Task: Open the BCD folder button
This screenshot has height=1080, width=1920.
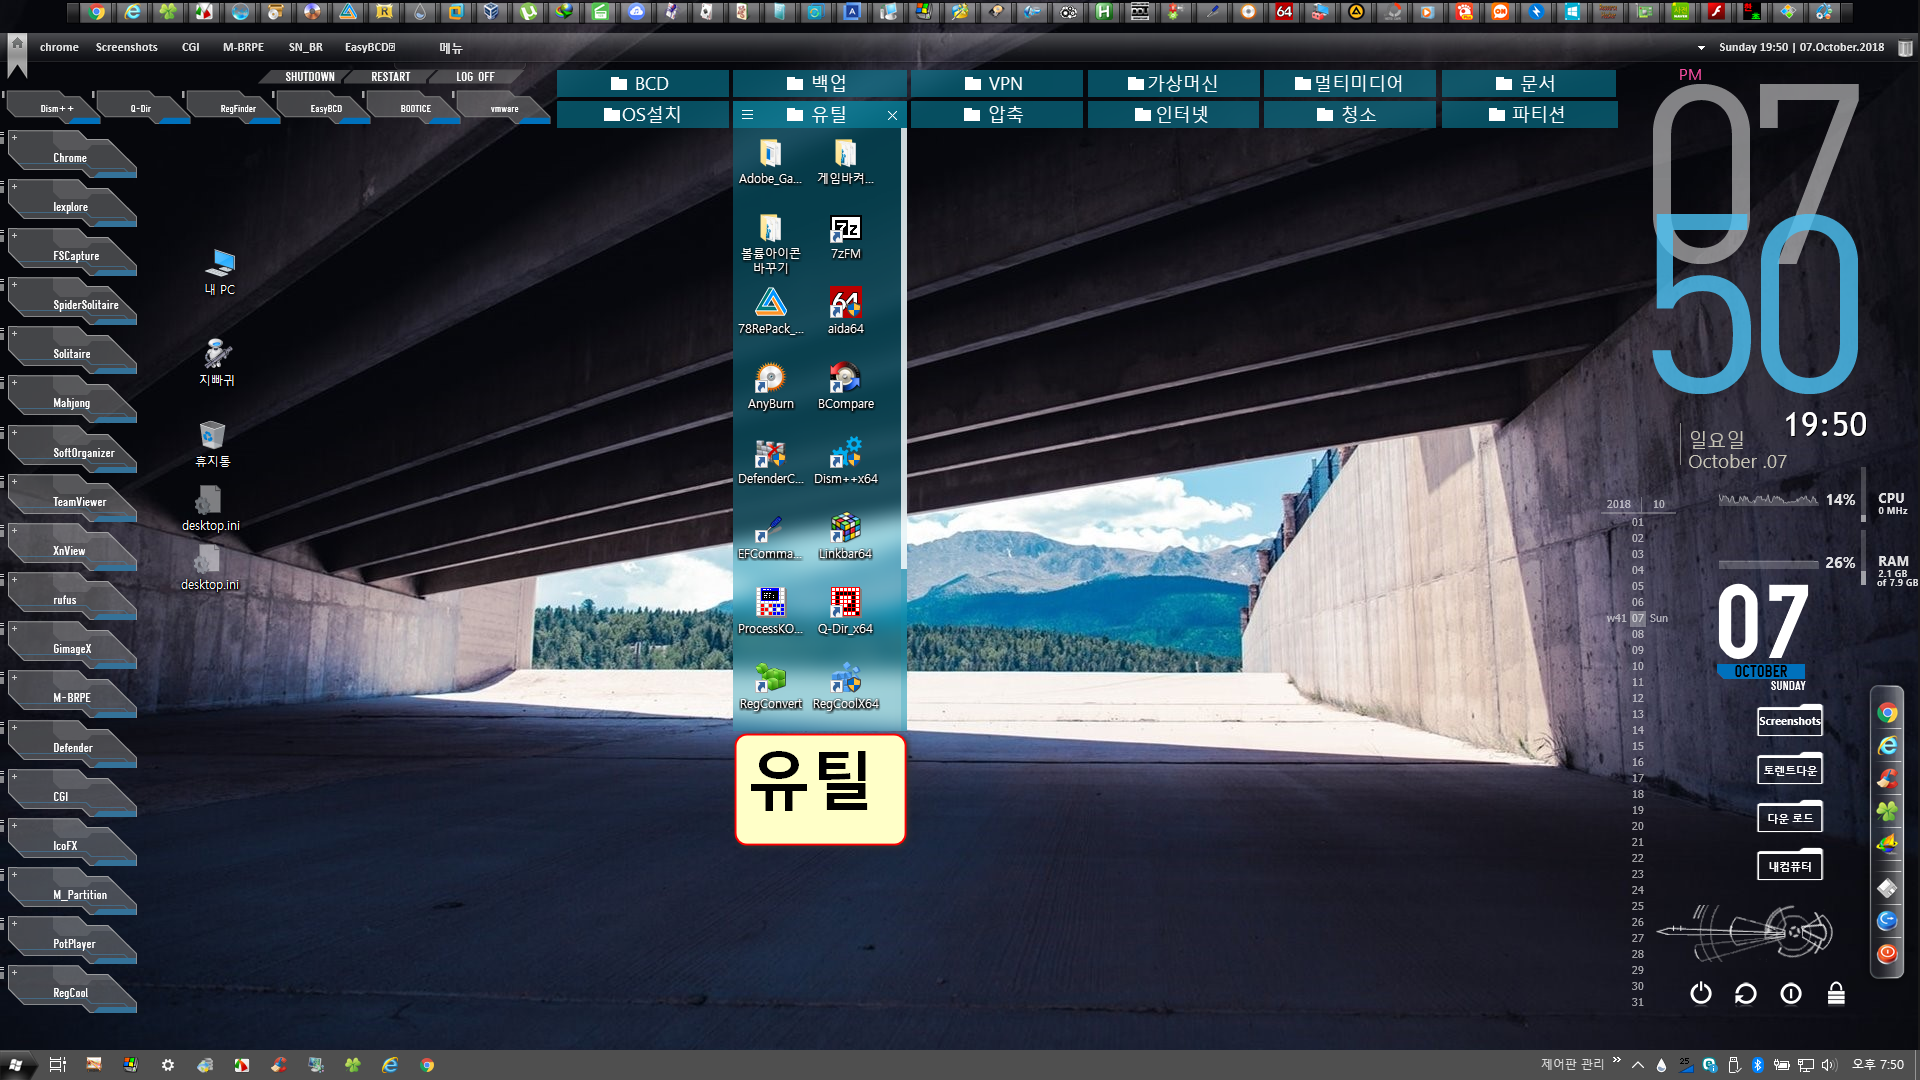Action: pyautogui.click(x=642, y=84)
